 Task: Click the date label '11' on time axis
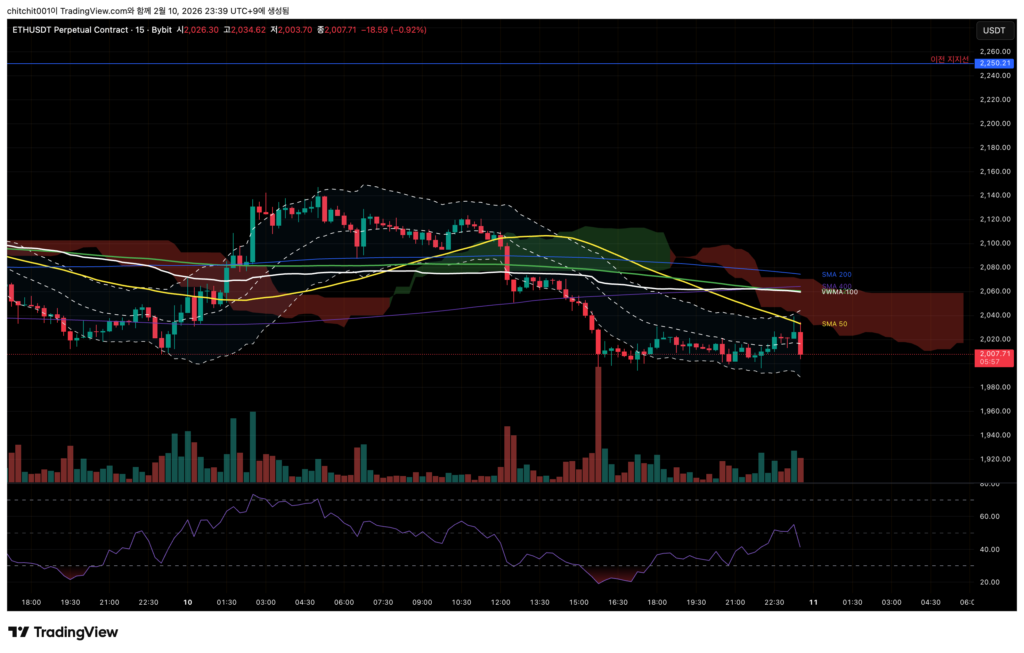tap(812, 603)
